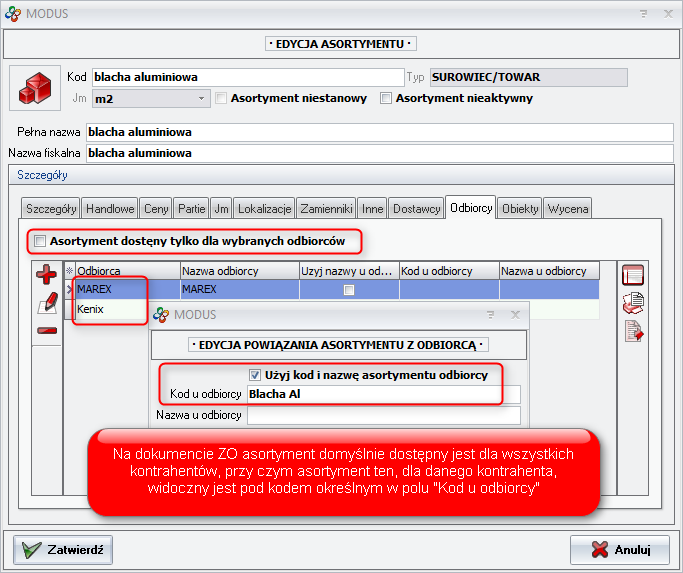Click the red plus add-recipient icon
This screenshot has height=573, width=683.
point(46,274)
